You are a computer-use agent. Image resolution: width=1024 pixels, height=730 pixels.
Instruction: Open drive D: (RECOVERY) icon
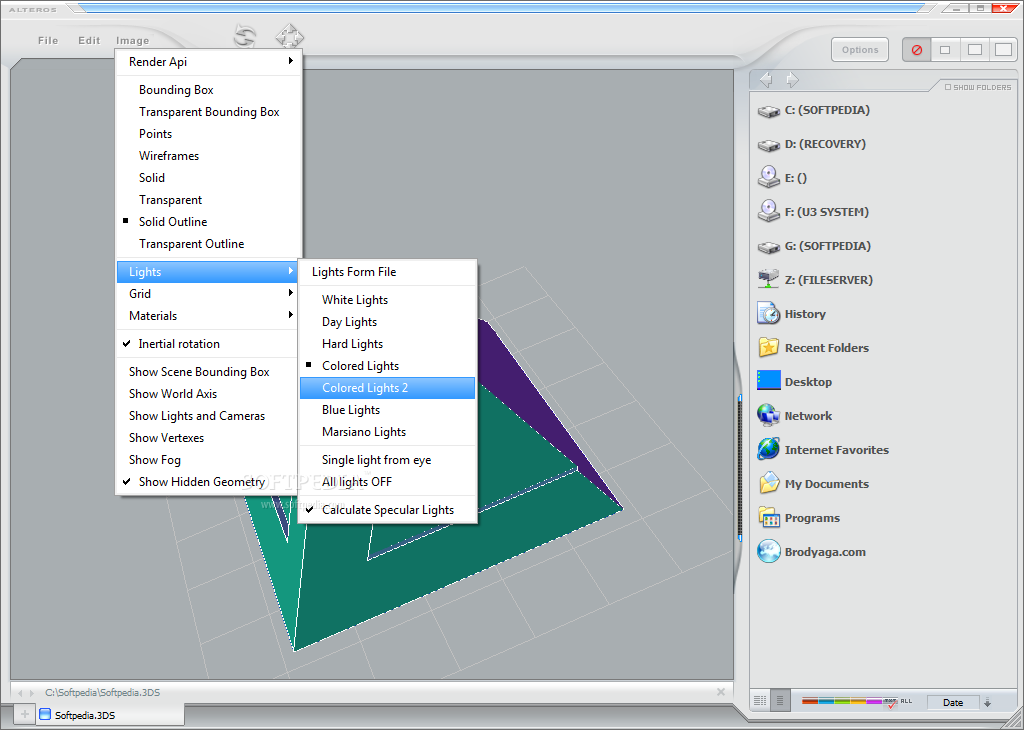pos(769,145)
